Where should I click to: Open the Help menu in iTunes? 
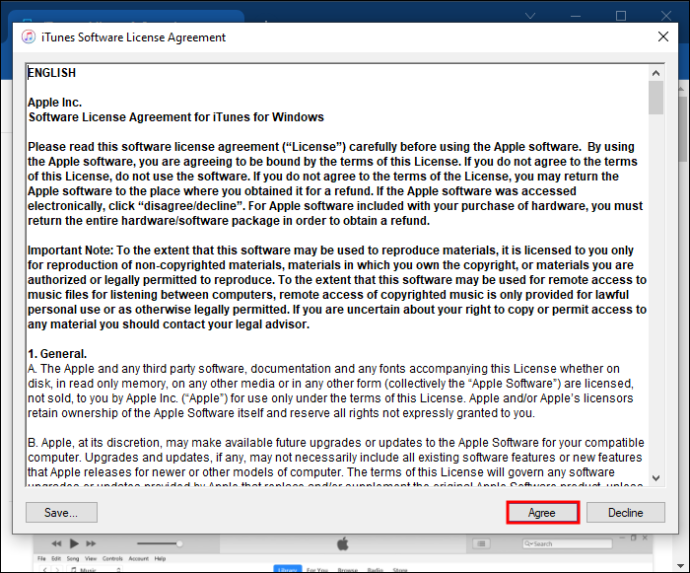[160, 558]
